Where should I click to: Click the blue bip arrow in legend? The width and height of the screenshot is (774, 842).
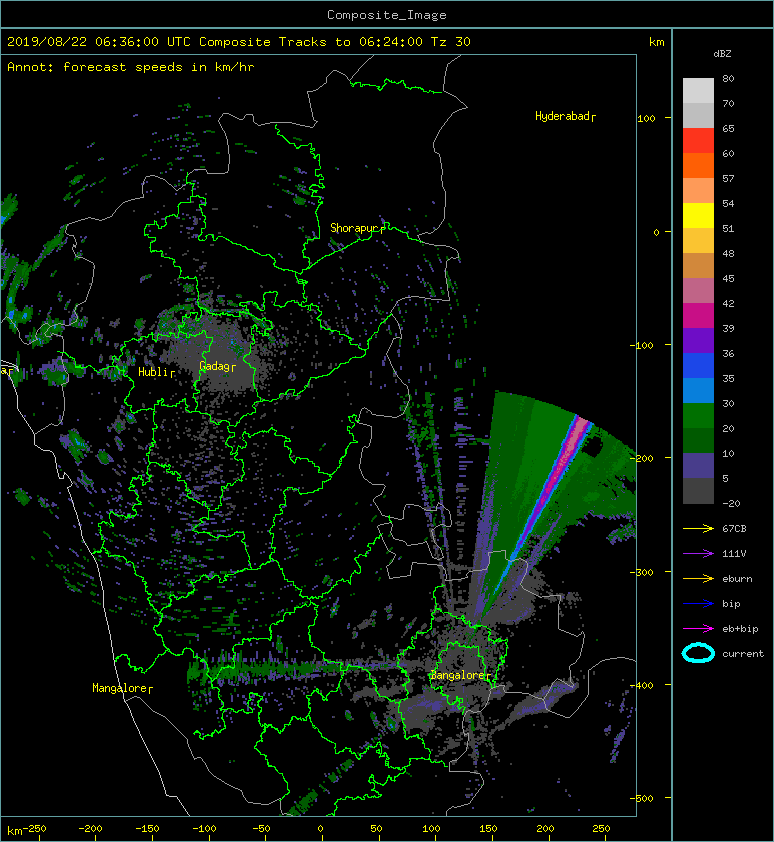(x=698, y=604)
